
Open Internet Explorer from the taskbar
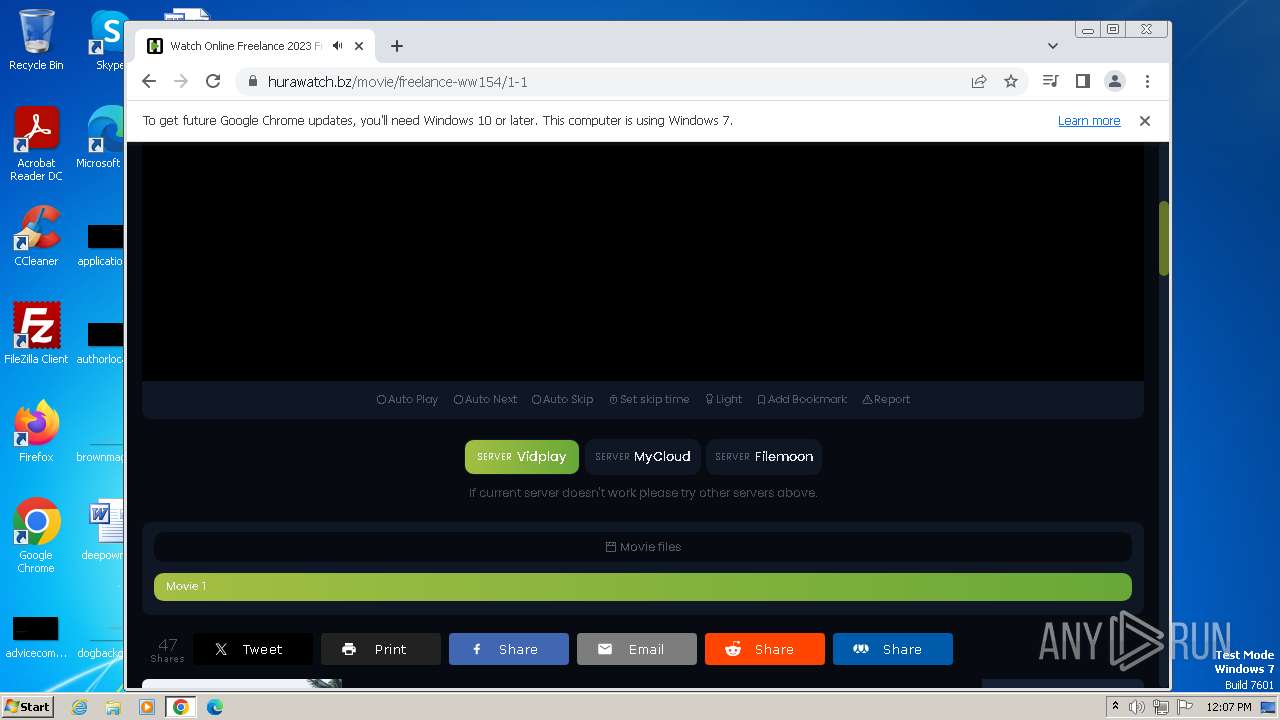tap(80, 707)
